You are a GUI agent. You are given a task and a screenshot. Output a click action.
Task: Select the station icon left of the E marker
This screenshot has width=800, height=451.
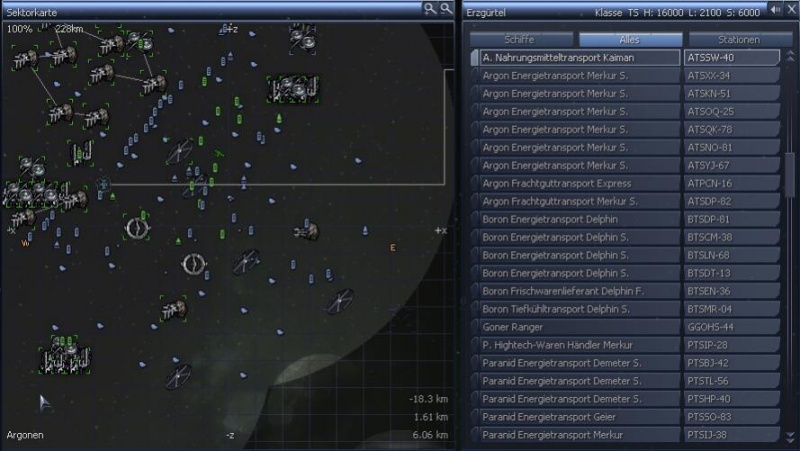pos(307,232)
